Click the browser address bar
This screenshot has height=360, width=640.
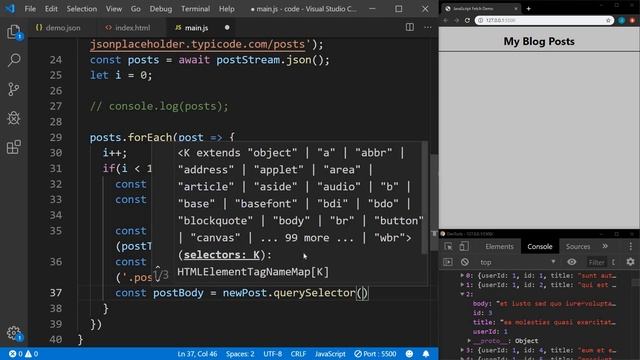tap(544, 20)
